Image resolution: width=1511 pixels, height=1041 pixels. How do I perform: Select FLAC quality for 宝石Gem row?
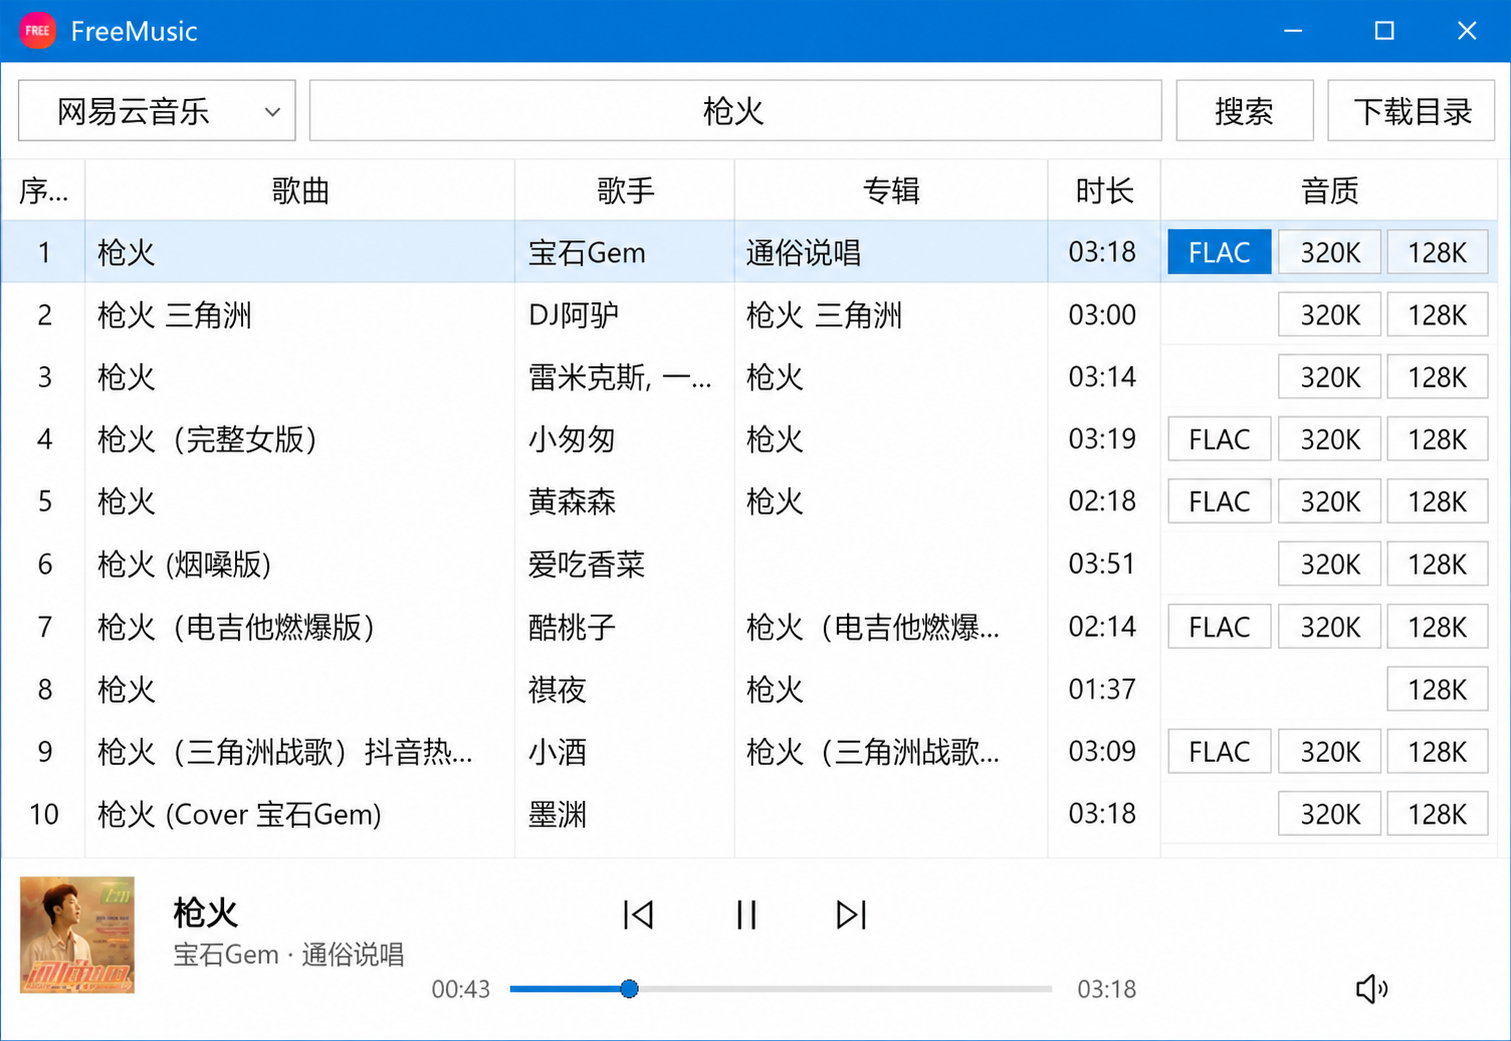1219,252
